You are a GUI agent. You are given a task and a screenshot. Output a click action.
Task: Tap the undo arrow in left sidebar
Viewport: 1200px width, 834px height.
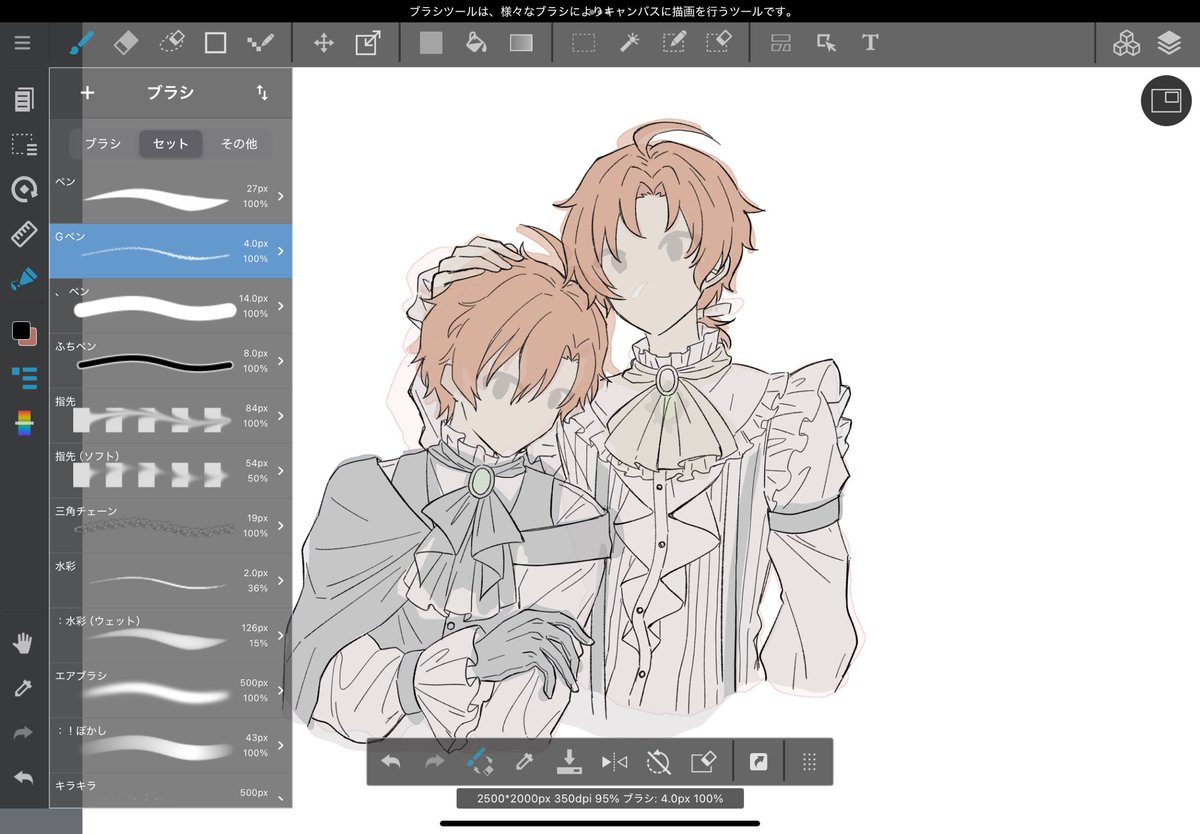click(x=22, y=777)
